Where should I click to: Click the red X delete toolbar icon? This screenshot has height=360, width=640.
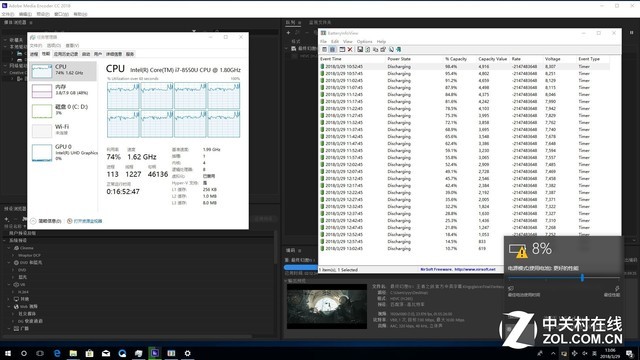(x=350, y=49)
